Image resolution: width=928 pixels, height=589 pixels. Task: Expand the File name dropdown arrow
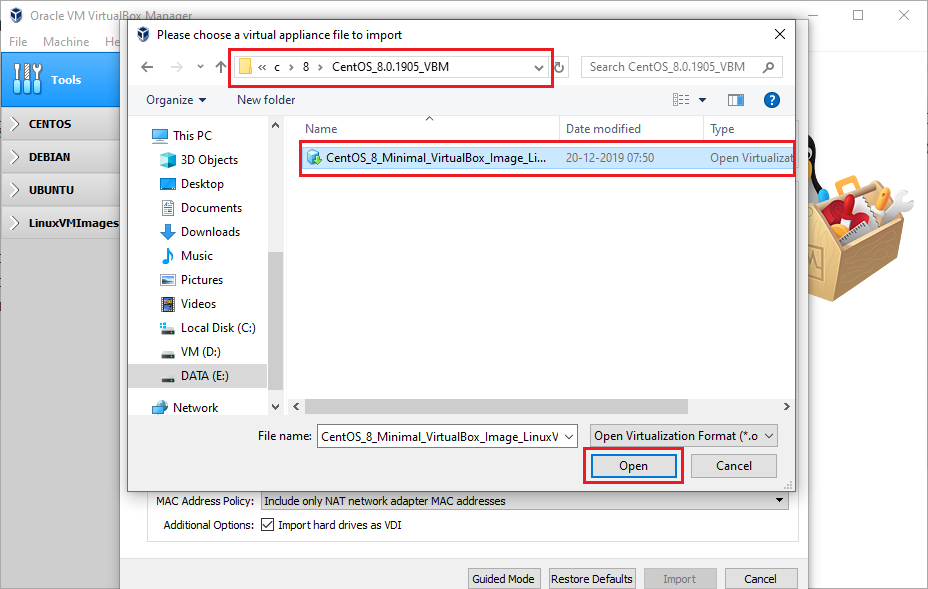point(569,437)
